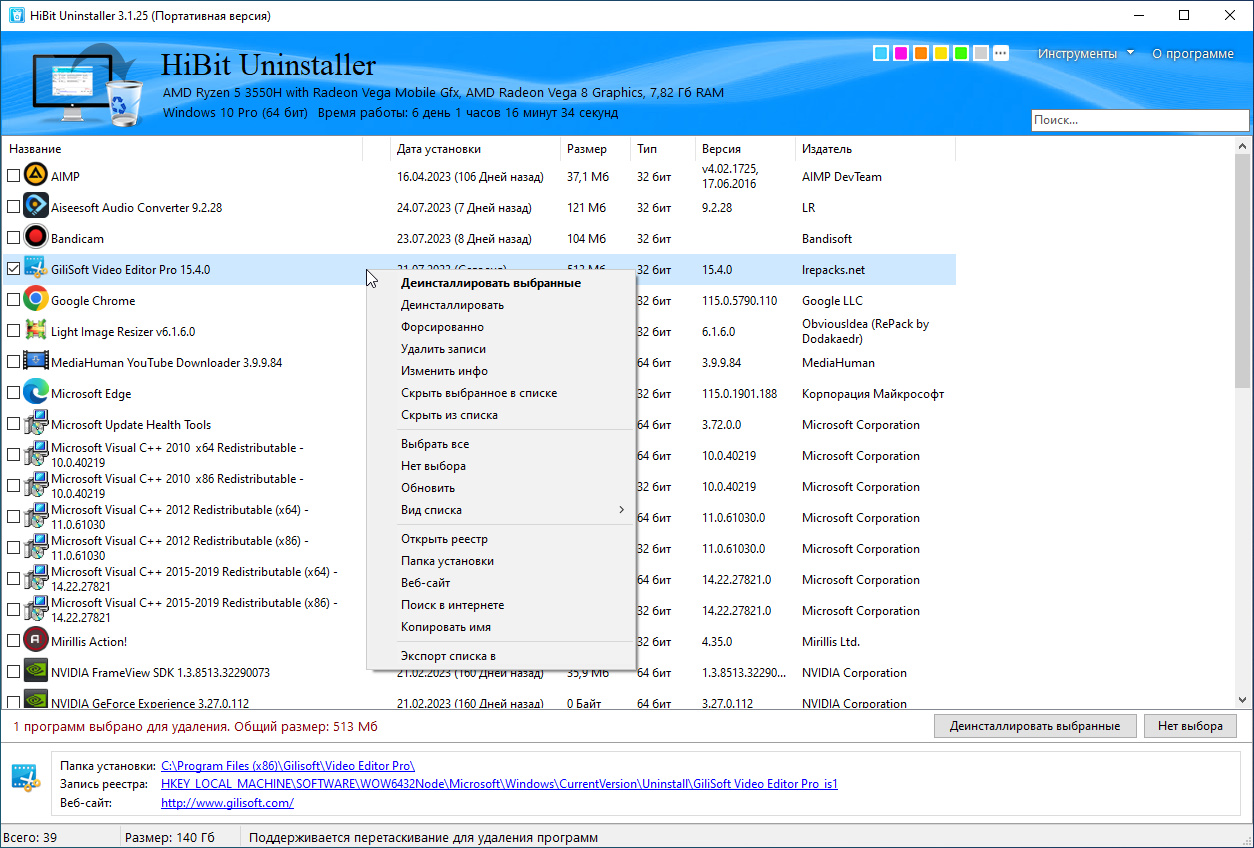Tick the Microsoft Update Health Tools checkbox
Viewport: 1254px width, 848px height.
click(x=13, y=424)
